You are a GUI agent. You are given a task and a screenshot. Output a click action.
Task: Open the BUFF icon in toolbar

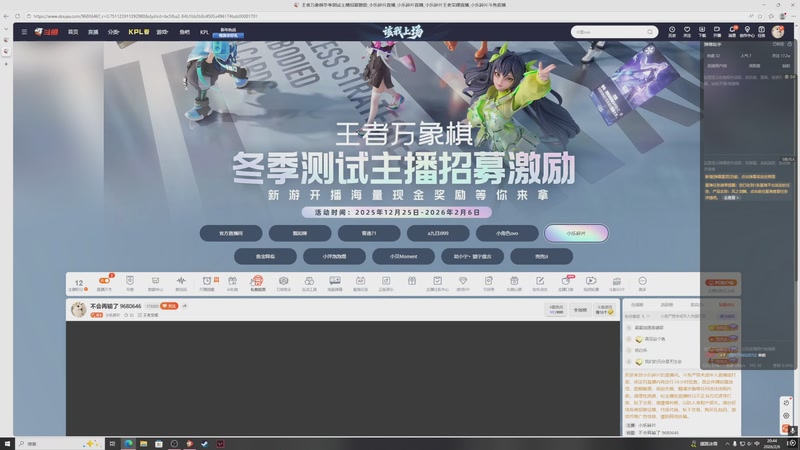[x=617, y=283]
